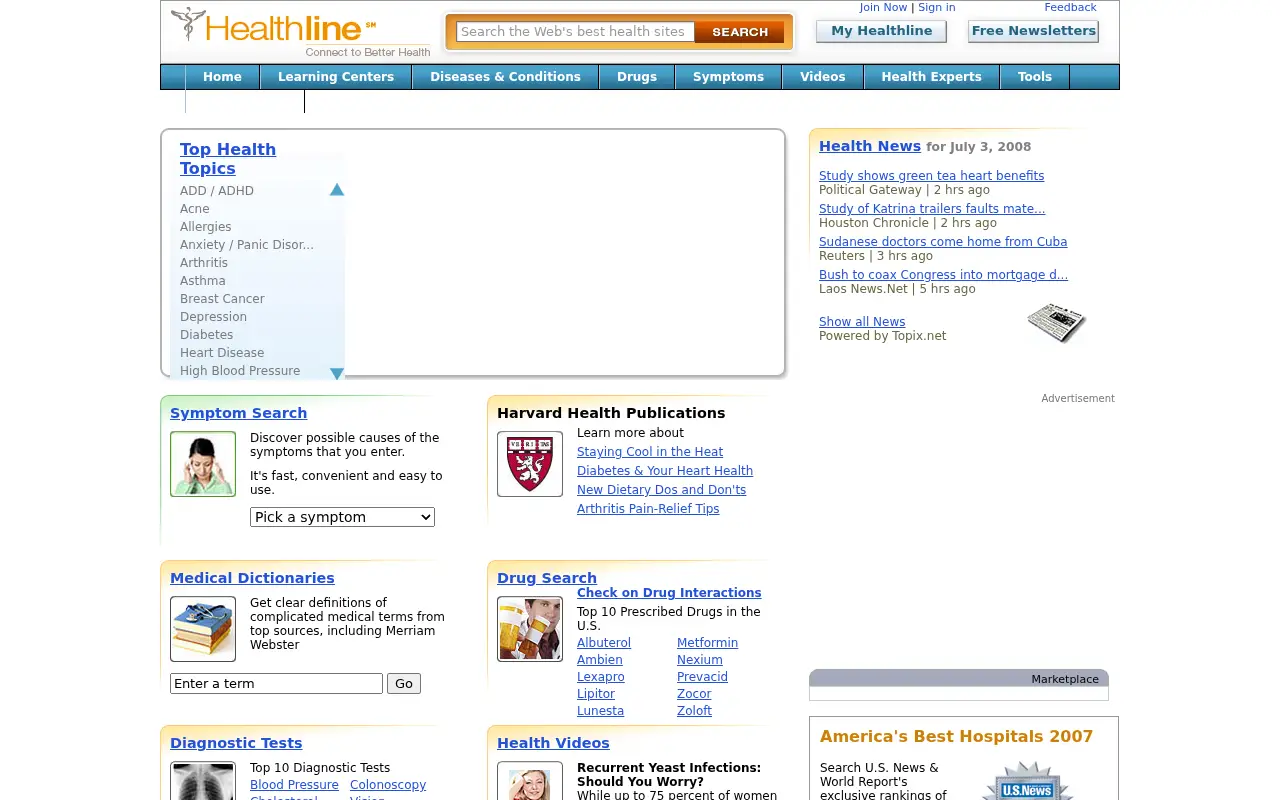1280x800 pixels.
Task: Click the Enter a term input field
Action: 276,684
